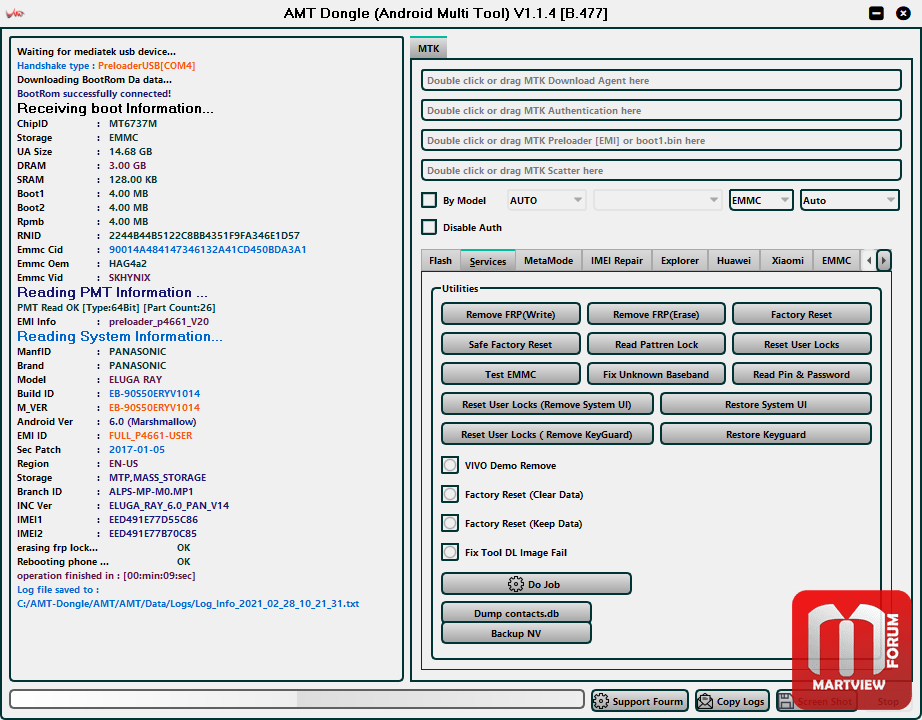922x720 pixels.
Task: Open the rightmost Auto dropdown
Action: 849,200
